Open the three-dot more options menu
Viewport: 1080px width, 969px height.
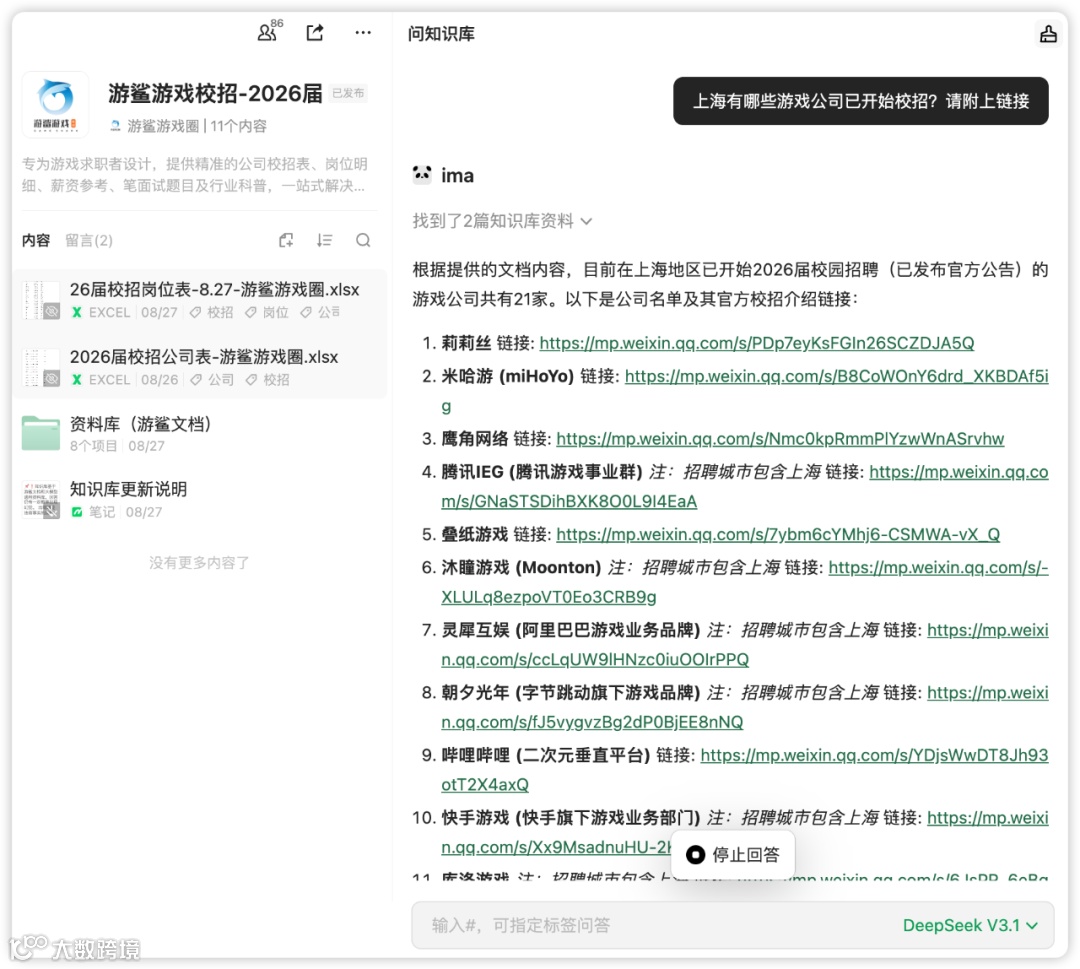click(363, 32)
